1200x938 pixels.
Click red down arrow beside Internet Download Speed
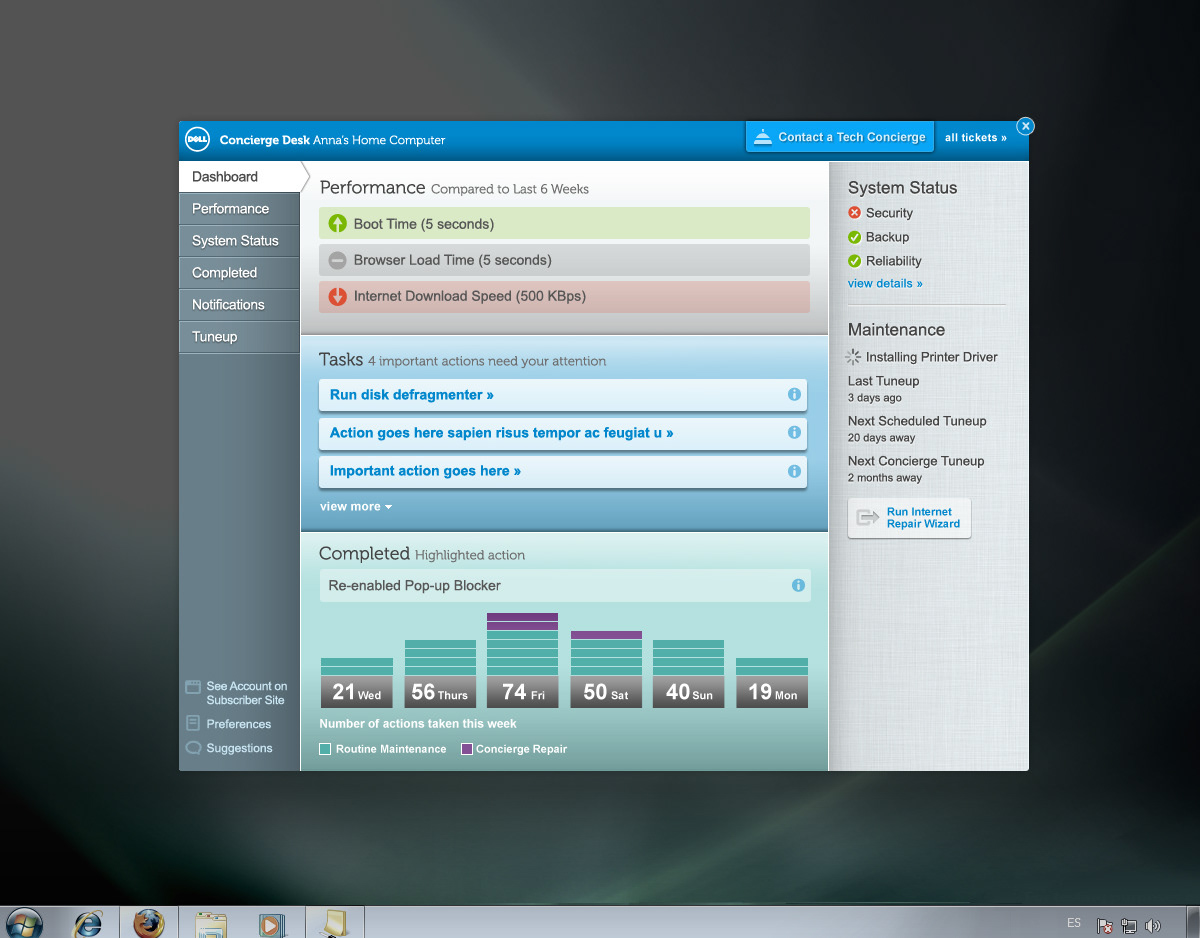(337, 296)
